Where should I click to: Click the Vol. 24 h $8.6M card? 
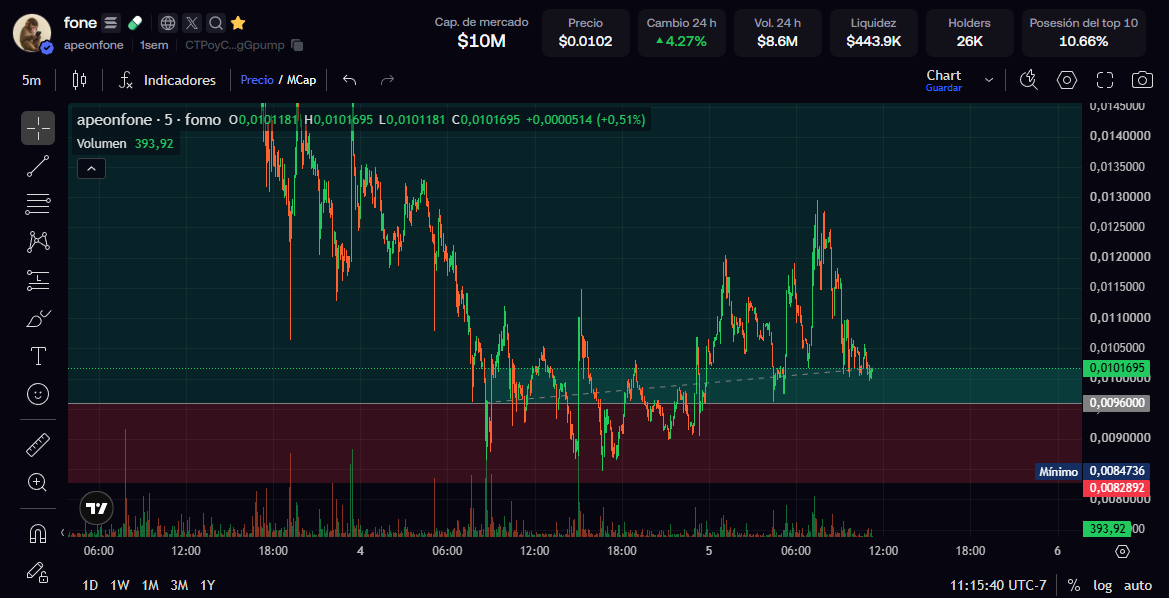778,33
